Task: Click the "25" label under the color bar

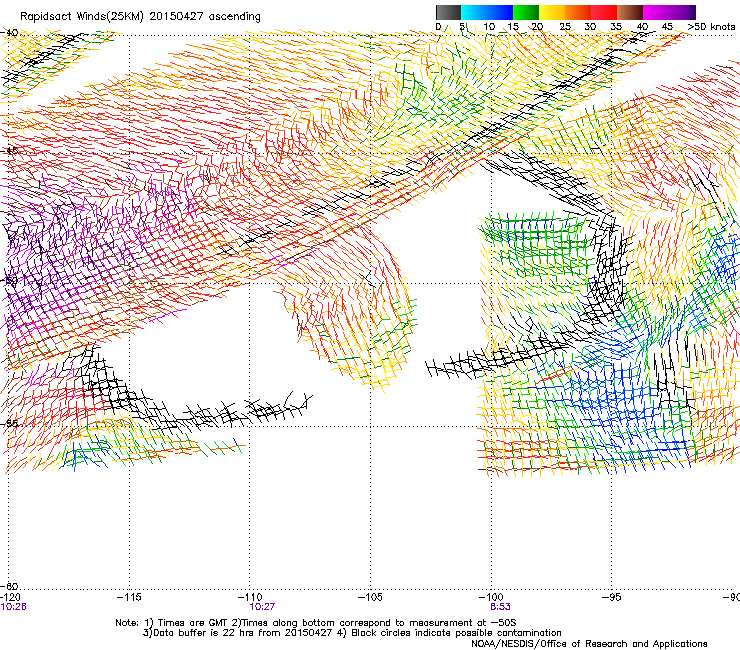Action: click(565, 27)
